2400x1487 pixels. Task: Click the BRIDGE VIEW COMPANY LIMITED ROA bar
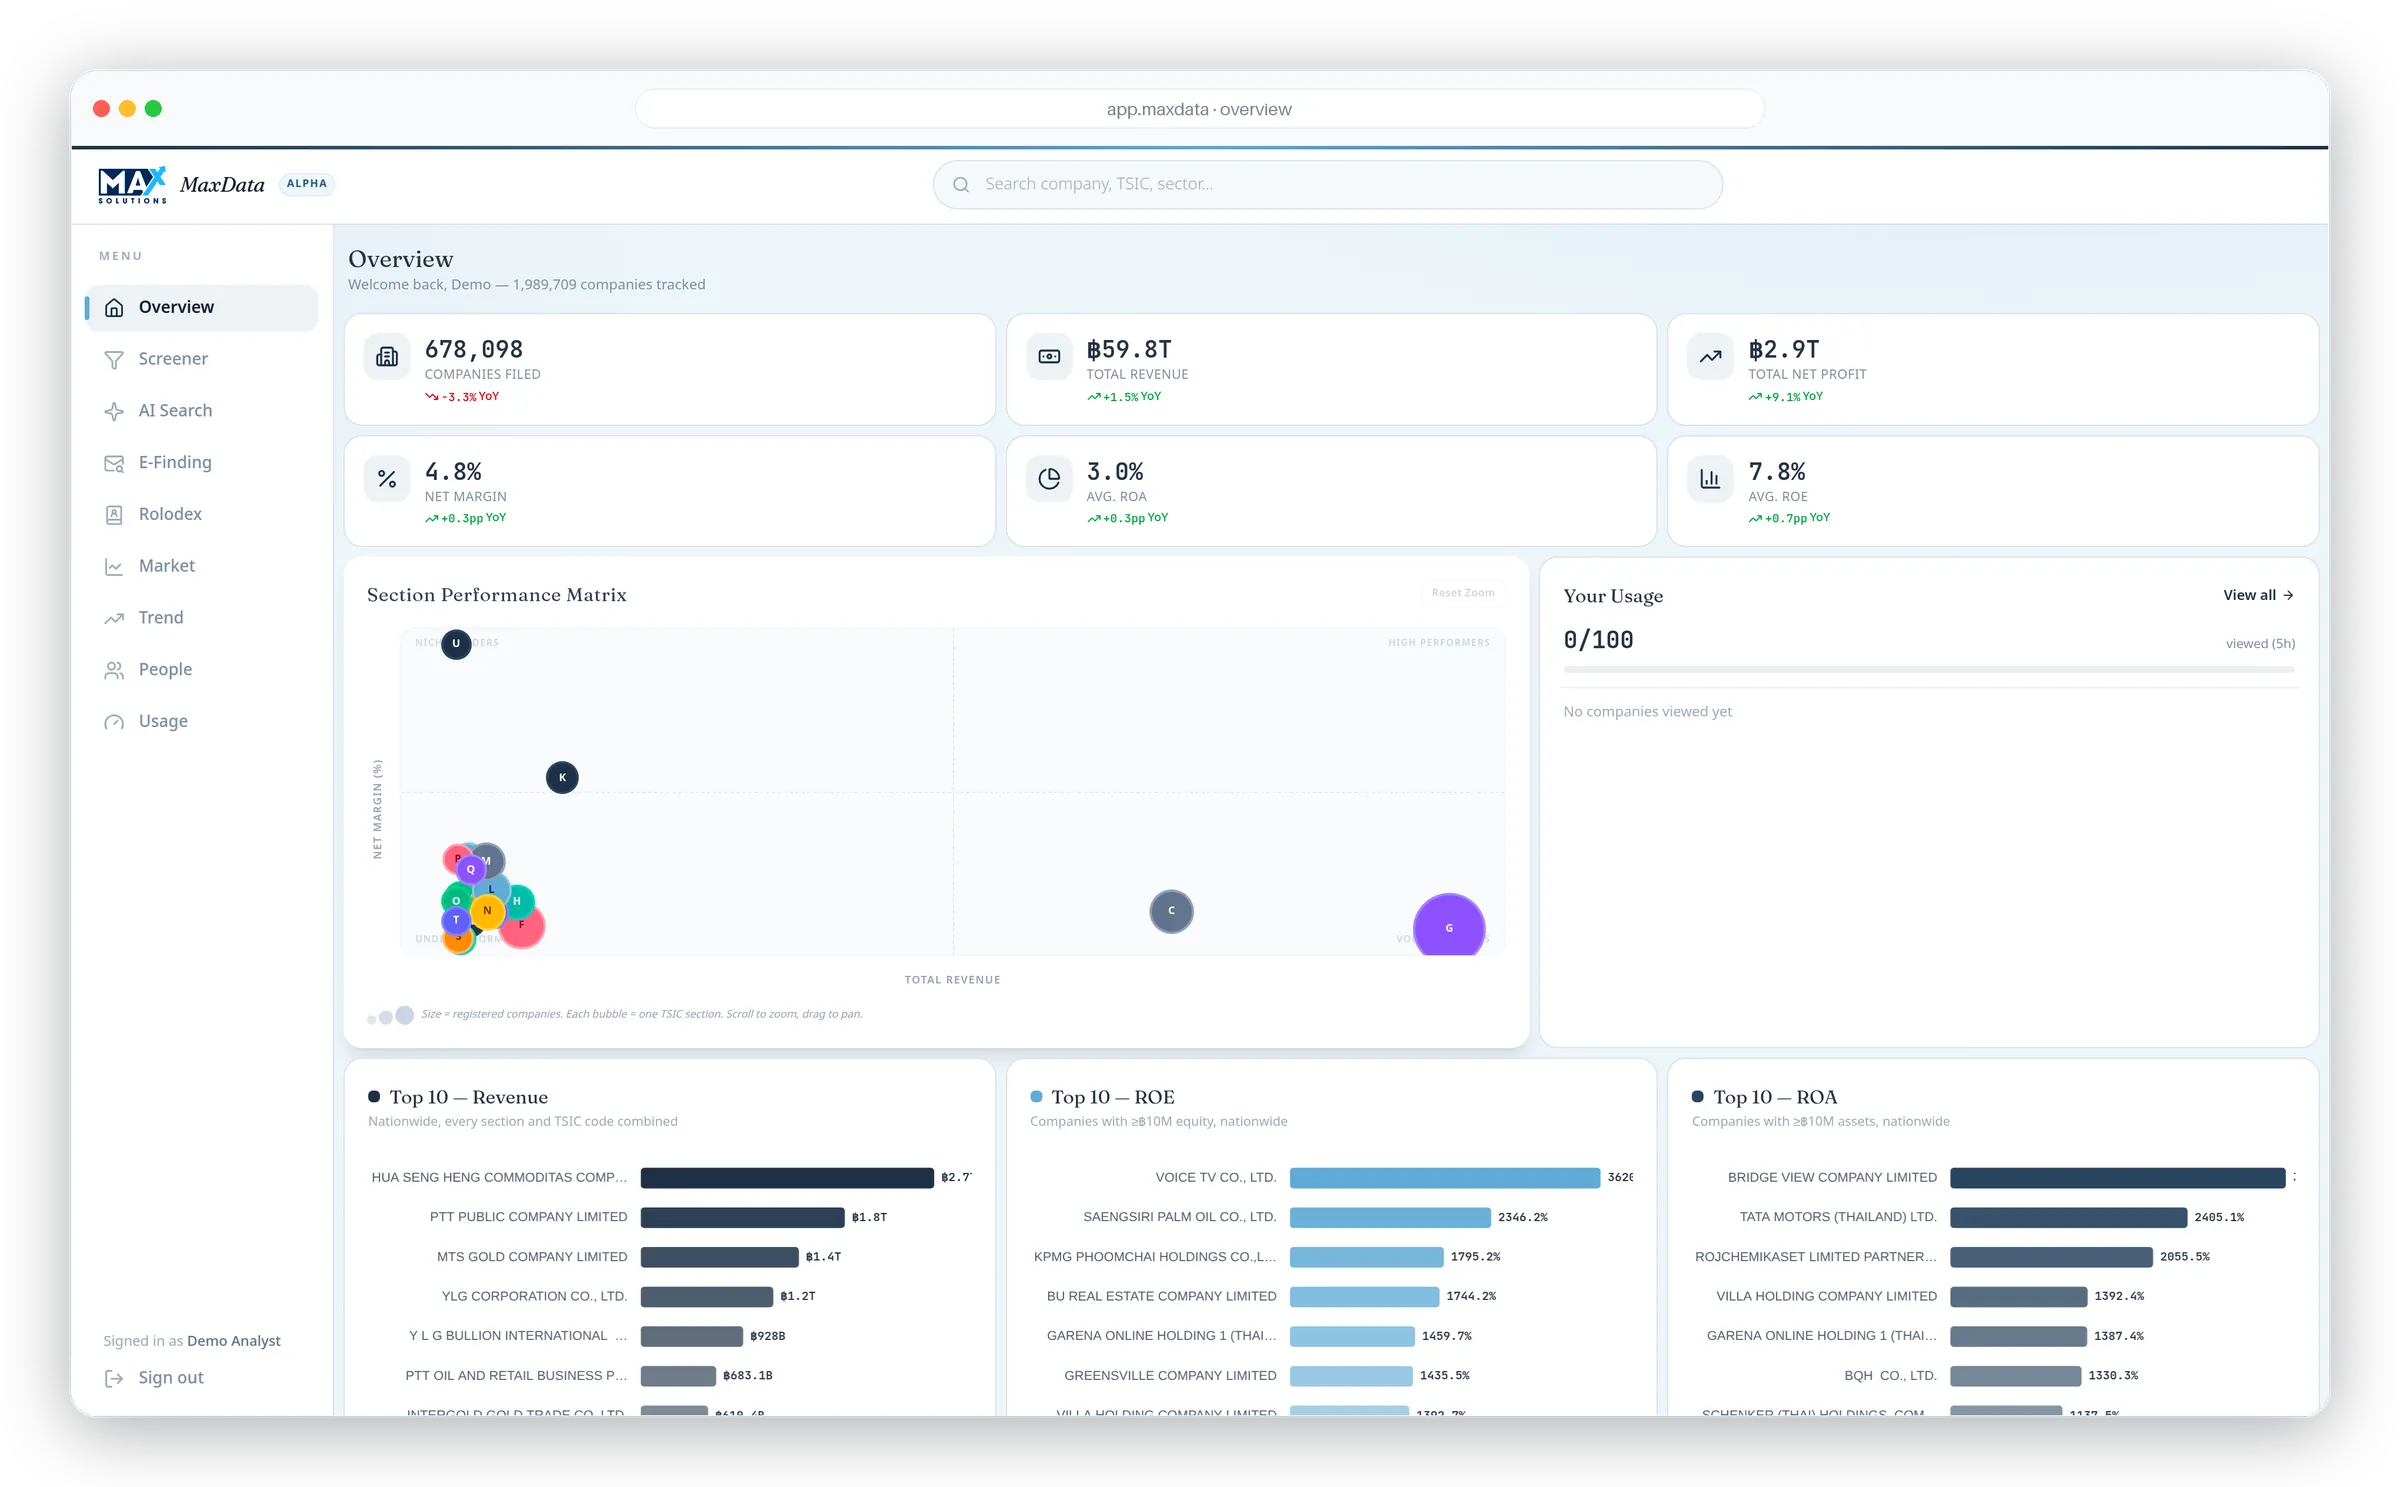tap(2118, 1178)
